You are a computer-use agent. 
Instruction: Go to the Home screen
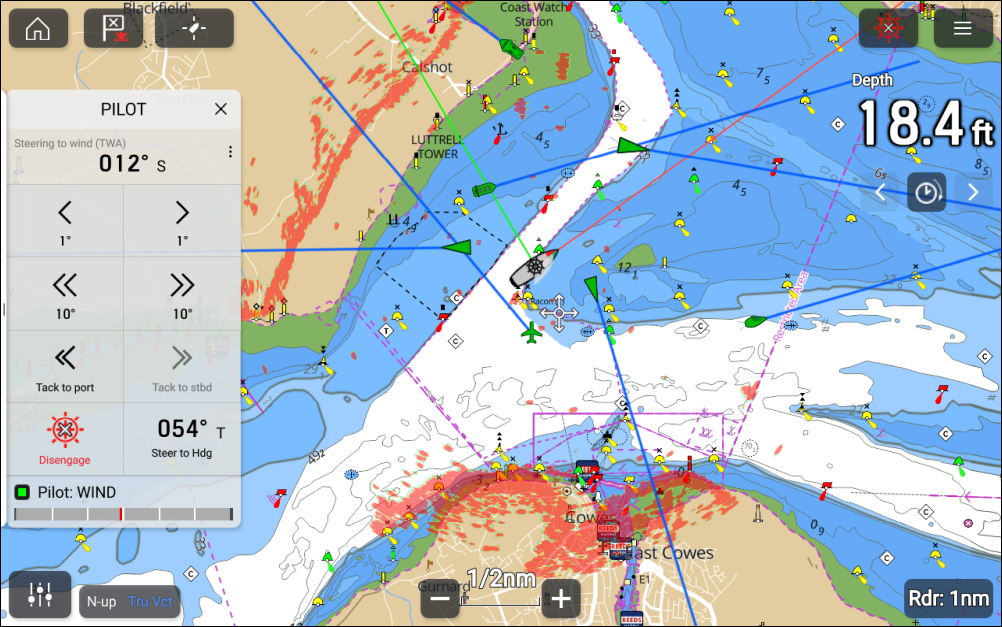click(38, 28)
